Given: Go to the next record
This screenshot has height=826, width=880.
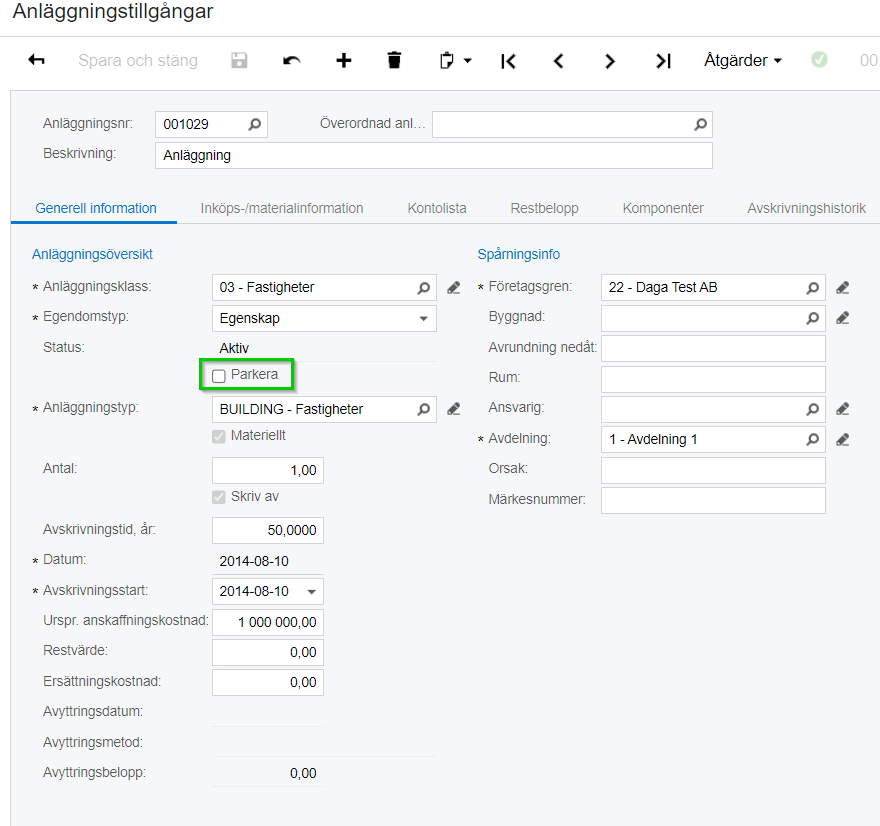Looking at the screenshot, I should (610, 61).
